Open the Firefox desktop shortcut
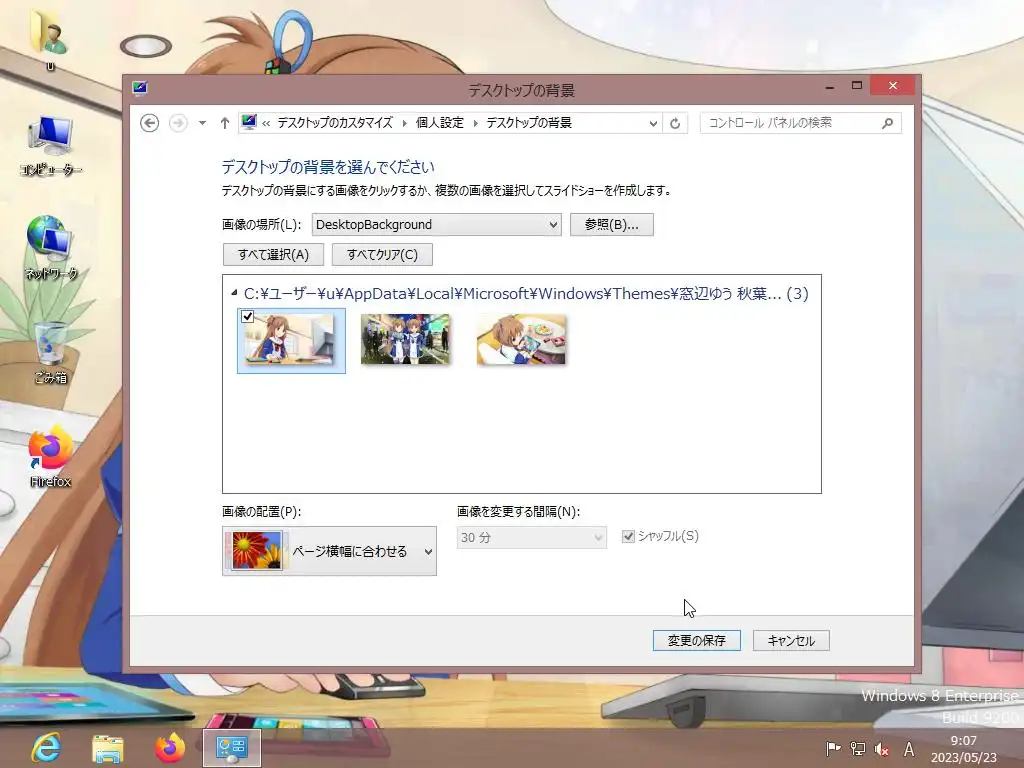The height and width of the screenshot is (768, 1024). (50, 456)
